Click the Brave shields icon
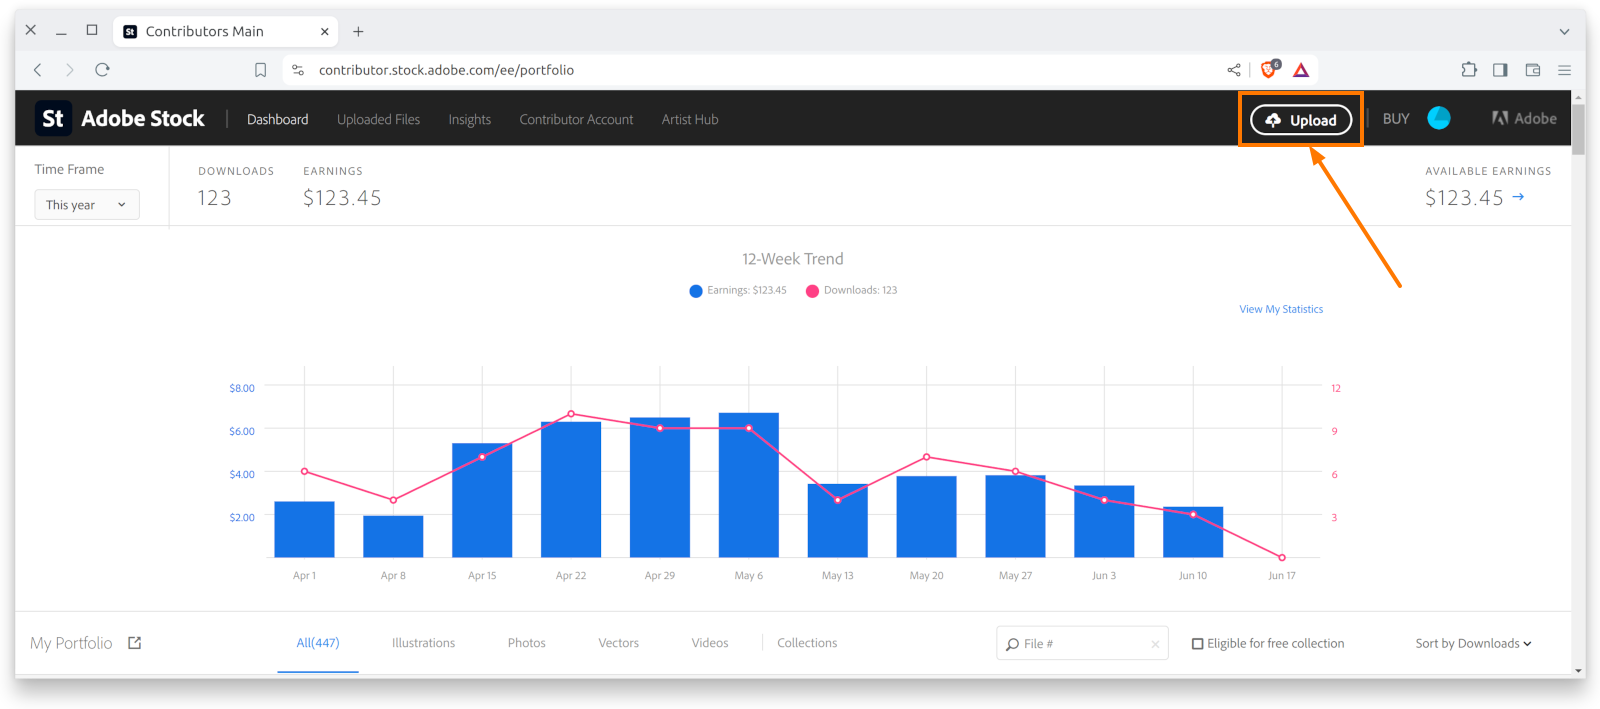 (1269, 70)
